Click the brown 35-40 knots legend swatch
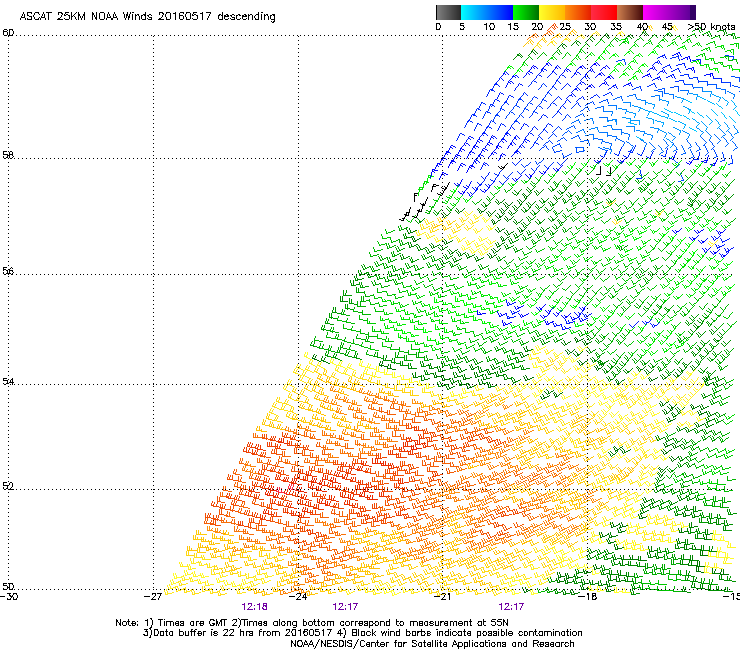Viewport: 740px width, 650px height. 630,12
